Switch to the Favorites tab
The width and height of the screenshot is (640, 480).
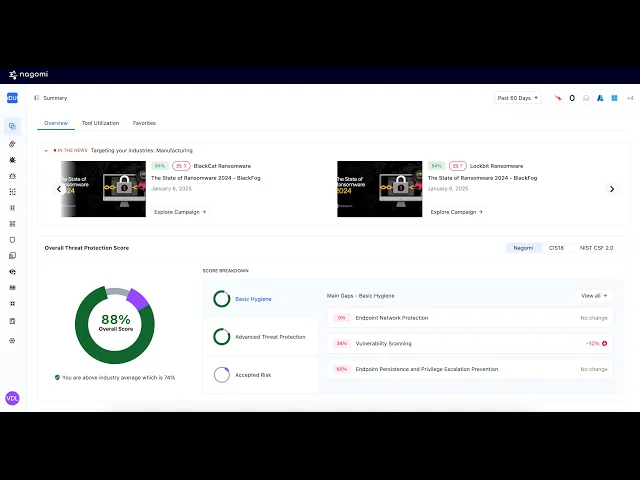coord(144,123)
